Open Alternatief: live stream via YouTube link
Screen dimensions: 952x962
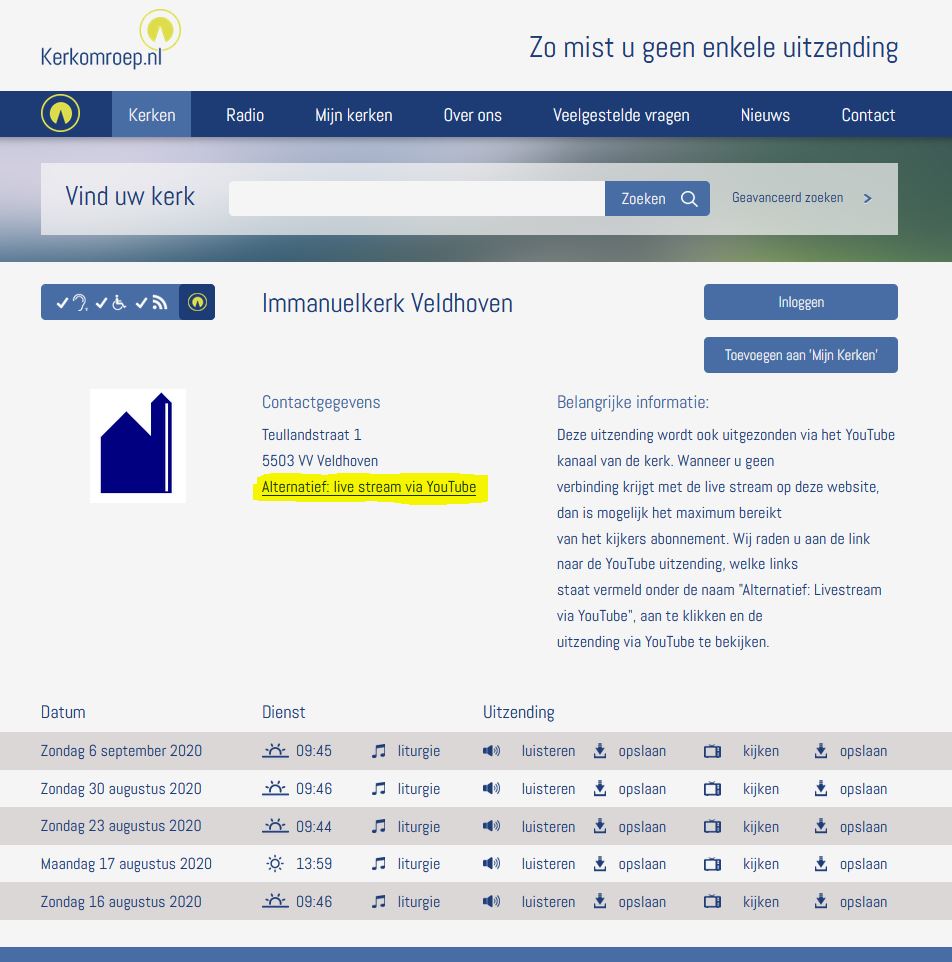pyautogui.click(x=369, y=487)
